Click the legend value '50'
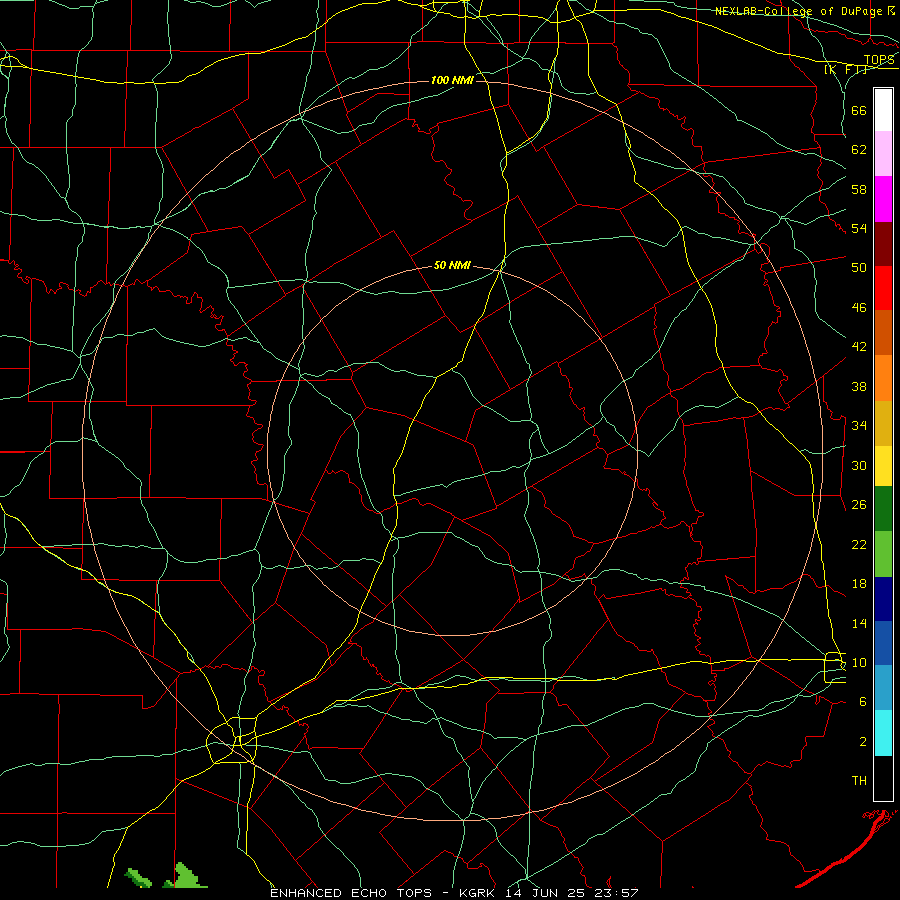 [x=859, y=267]
